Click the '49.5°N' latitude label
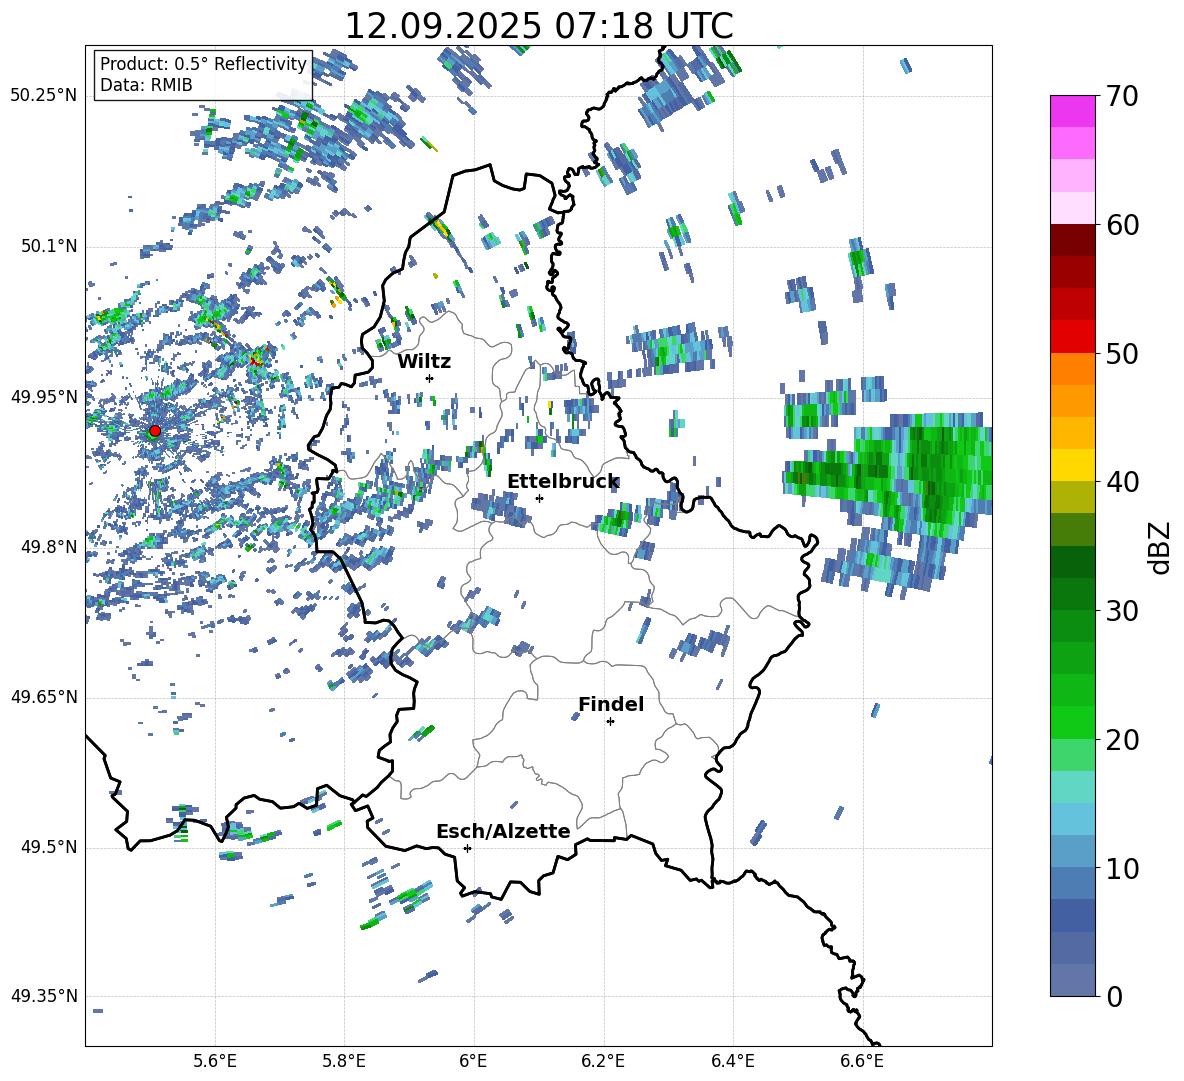 [49, 847]
